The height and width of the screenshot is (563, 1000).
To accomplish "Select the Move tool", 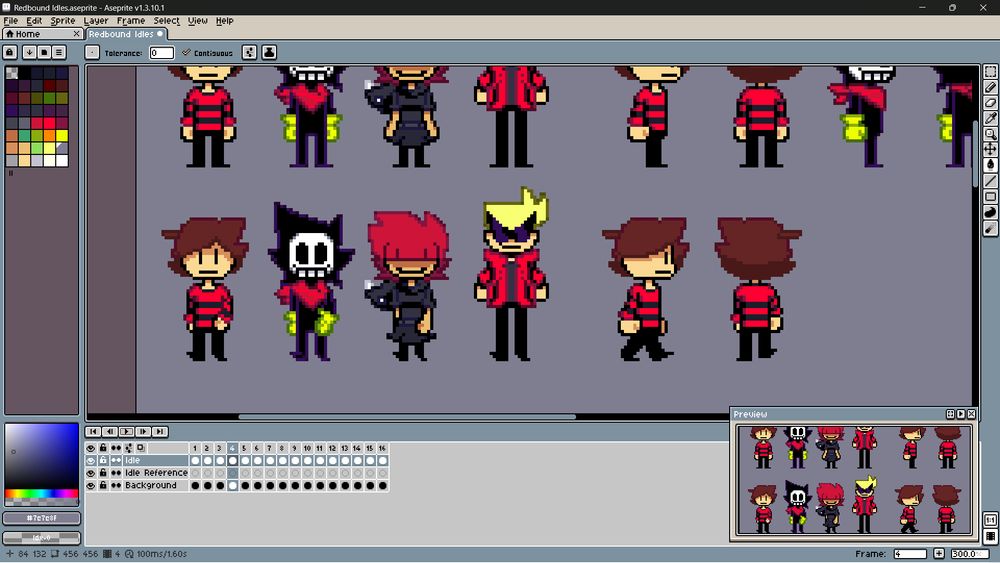I will pos(990,149).
